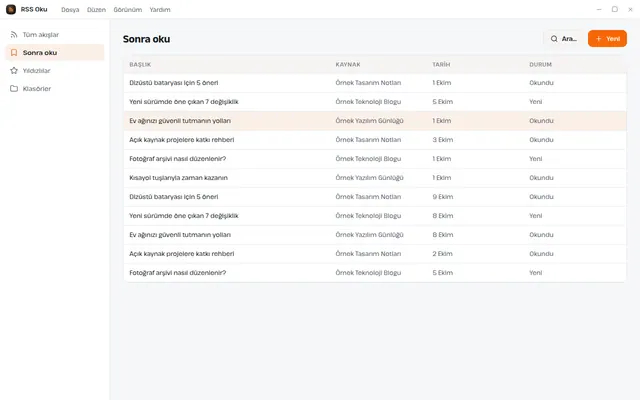Create a new item with the Yeni button
The width and height of the screenshot is (640, 400).
pyautogui.click(x=607, y=39)
